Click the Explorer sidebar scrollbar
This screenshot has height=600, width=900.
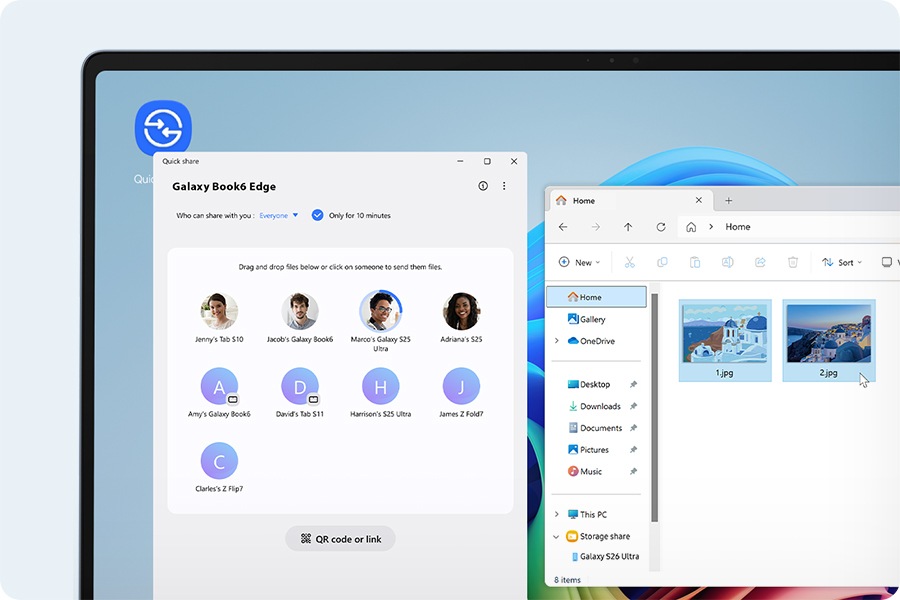tap(654, 408)
